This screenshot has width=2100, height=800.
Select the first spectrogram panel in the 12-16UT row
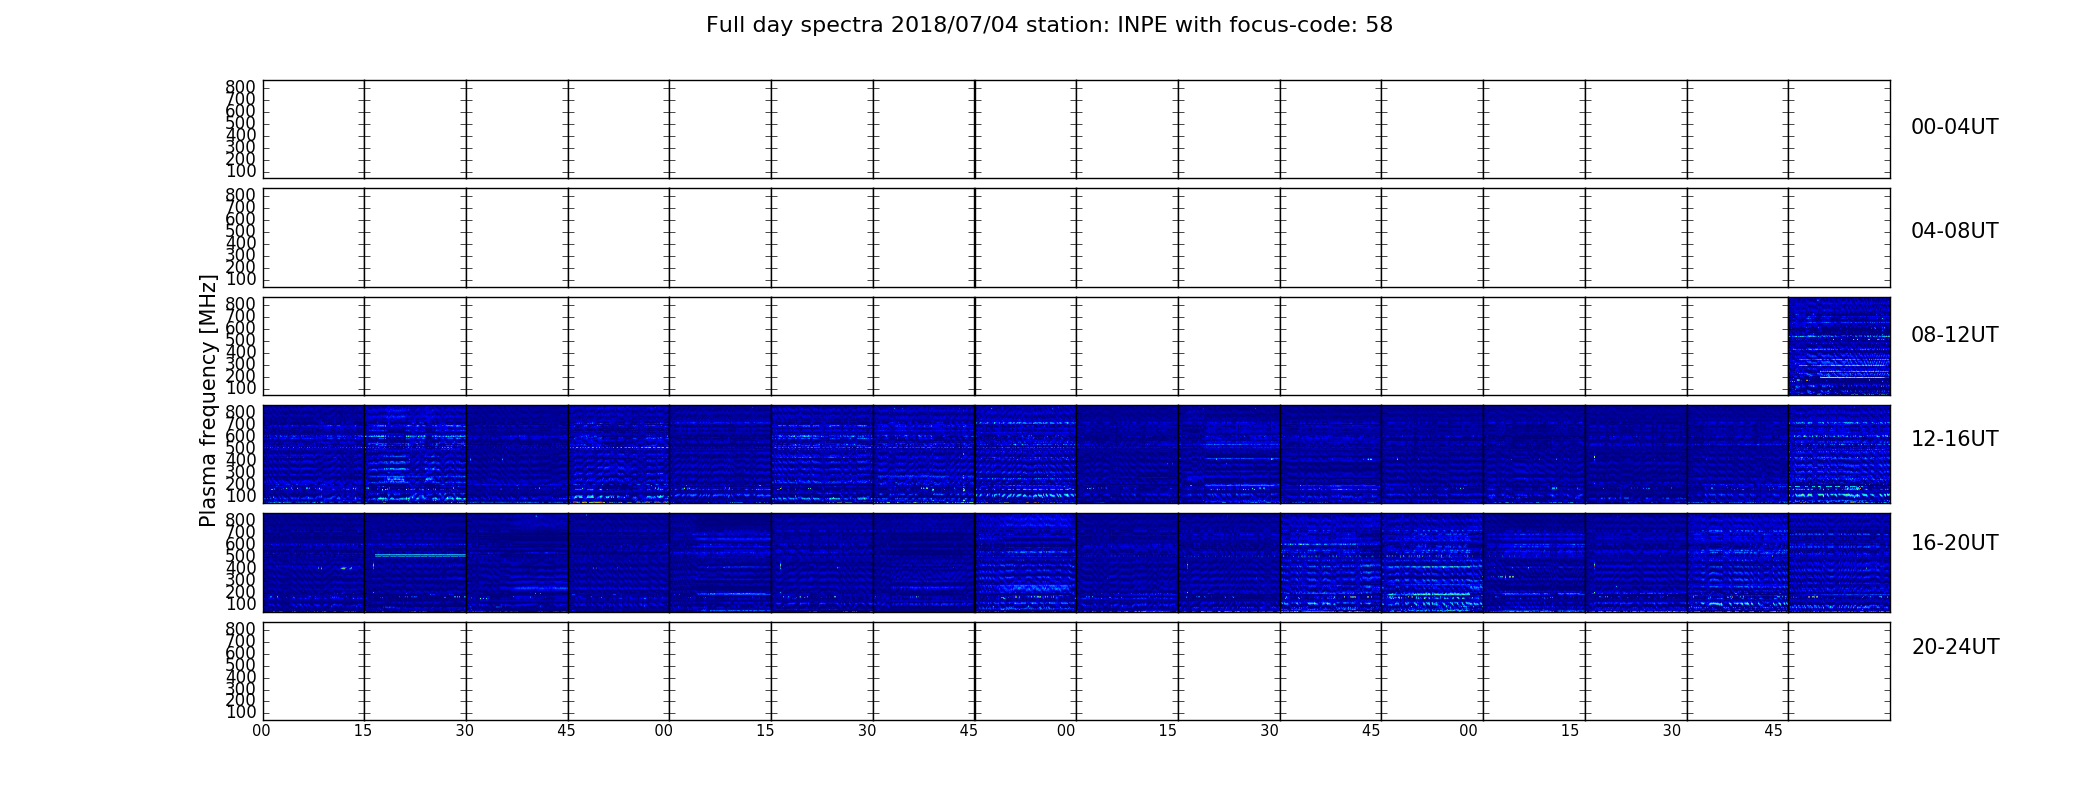click(314, 454)
